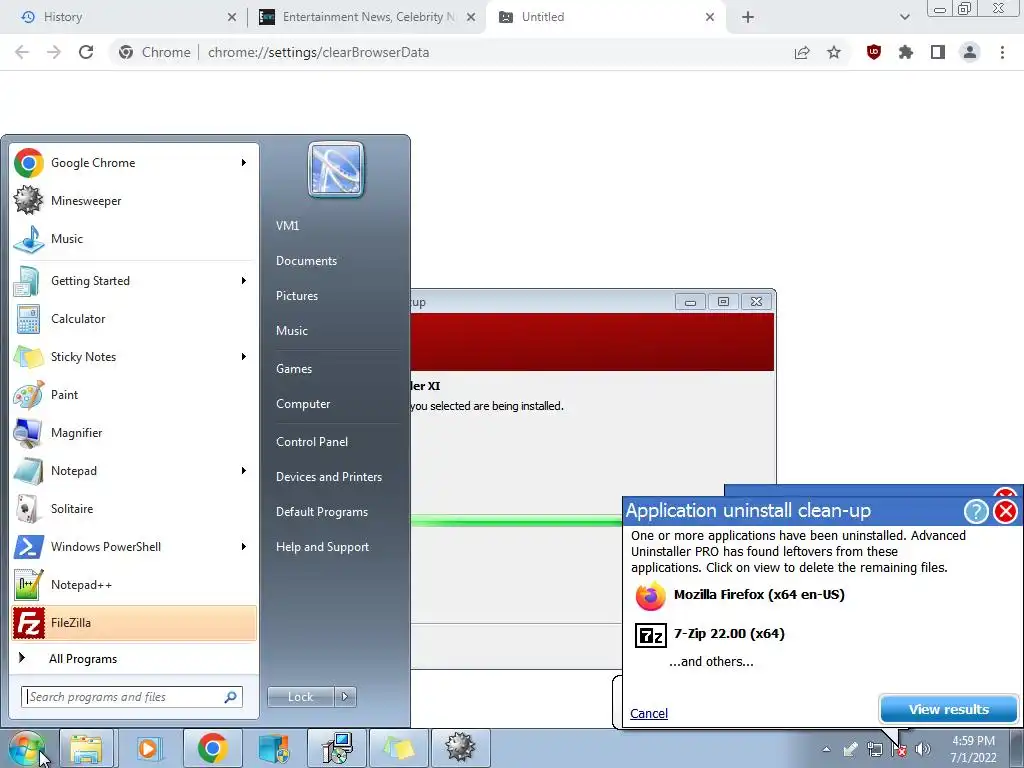This screenshot has width=1024, height=768.
Task: Open Computer from Start menu
Action: click(x=303, y=404)
